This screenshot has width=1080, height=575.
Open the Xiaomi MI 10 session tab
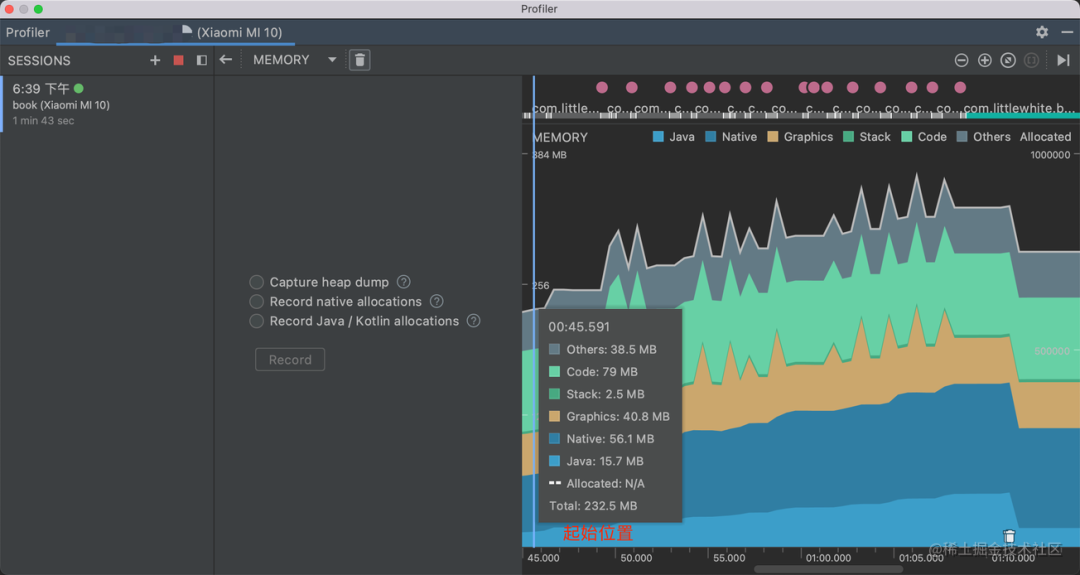(x=232, y=32)
